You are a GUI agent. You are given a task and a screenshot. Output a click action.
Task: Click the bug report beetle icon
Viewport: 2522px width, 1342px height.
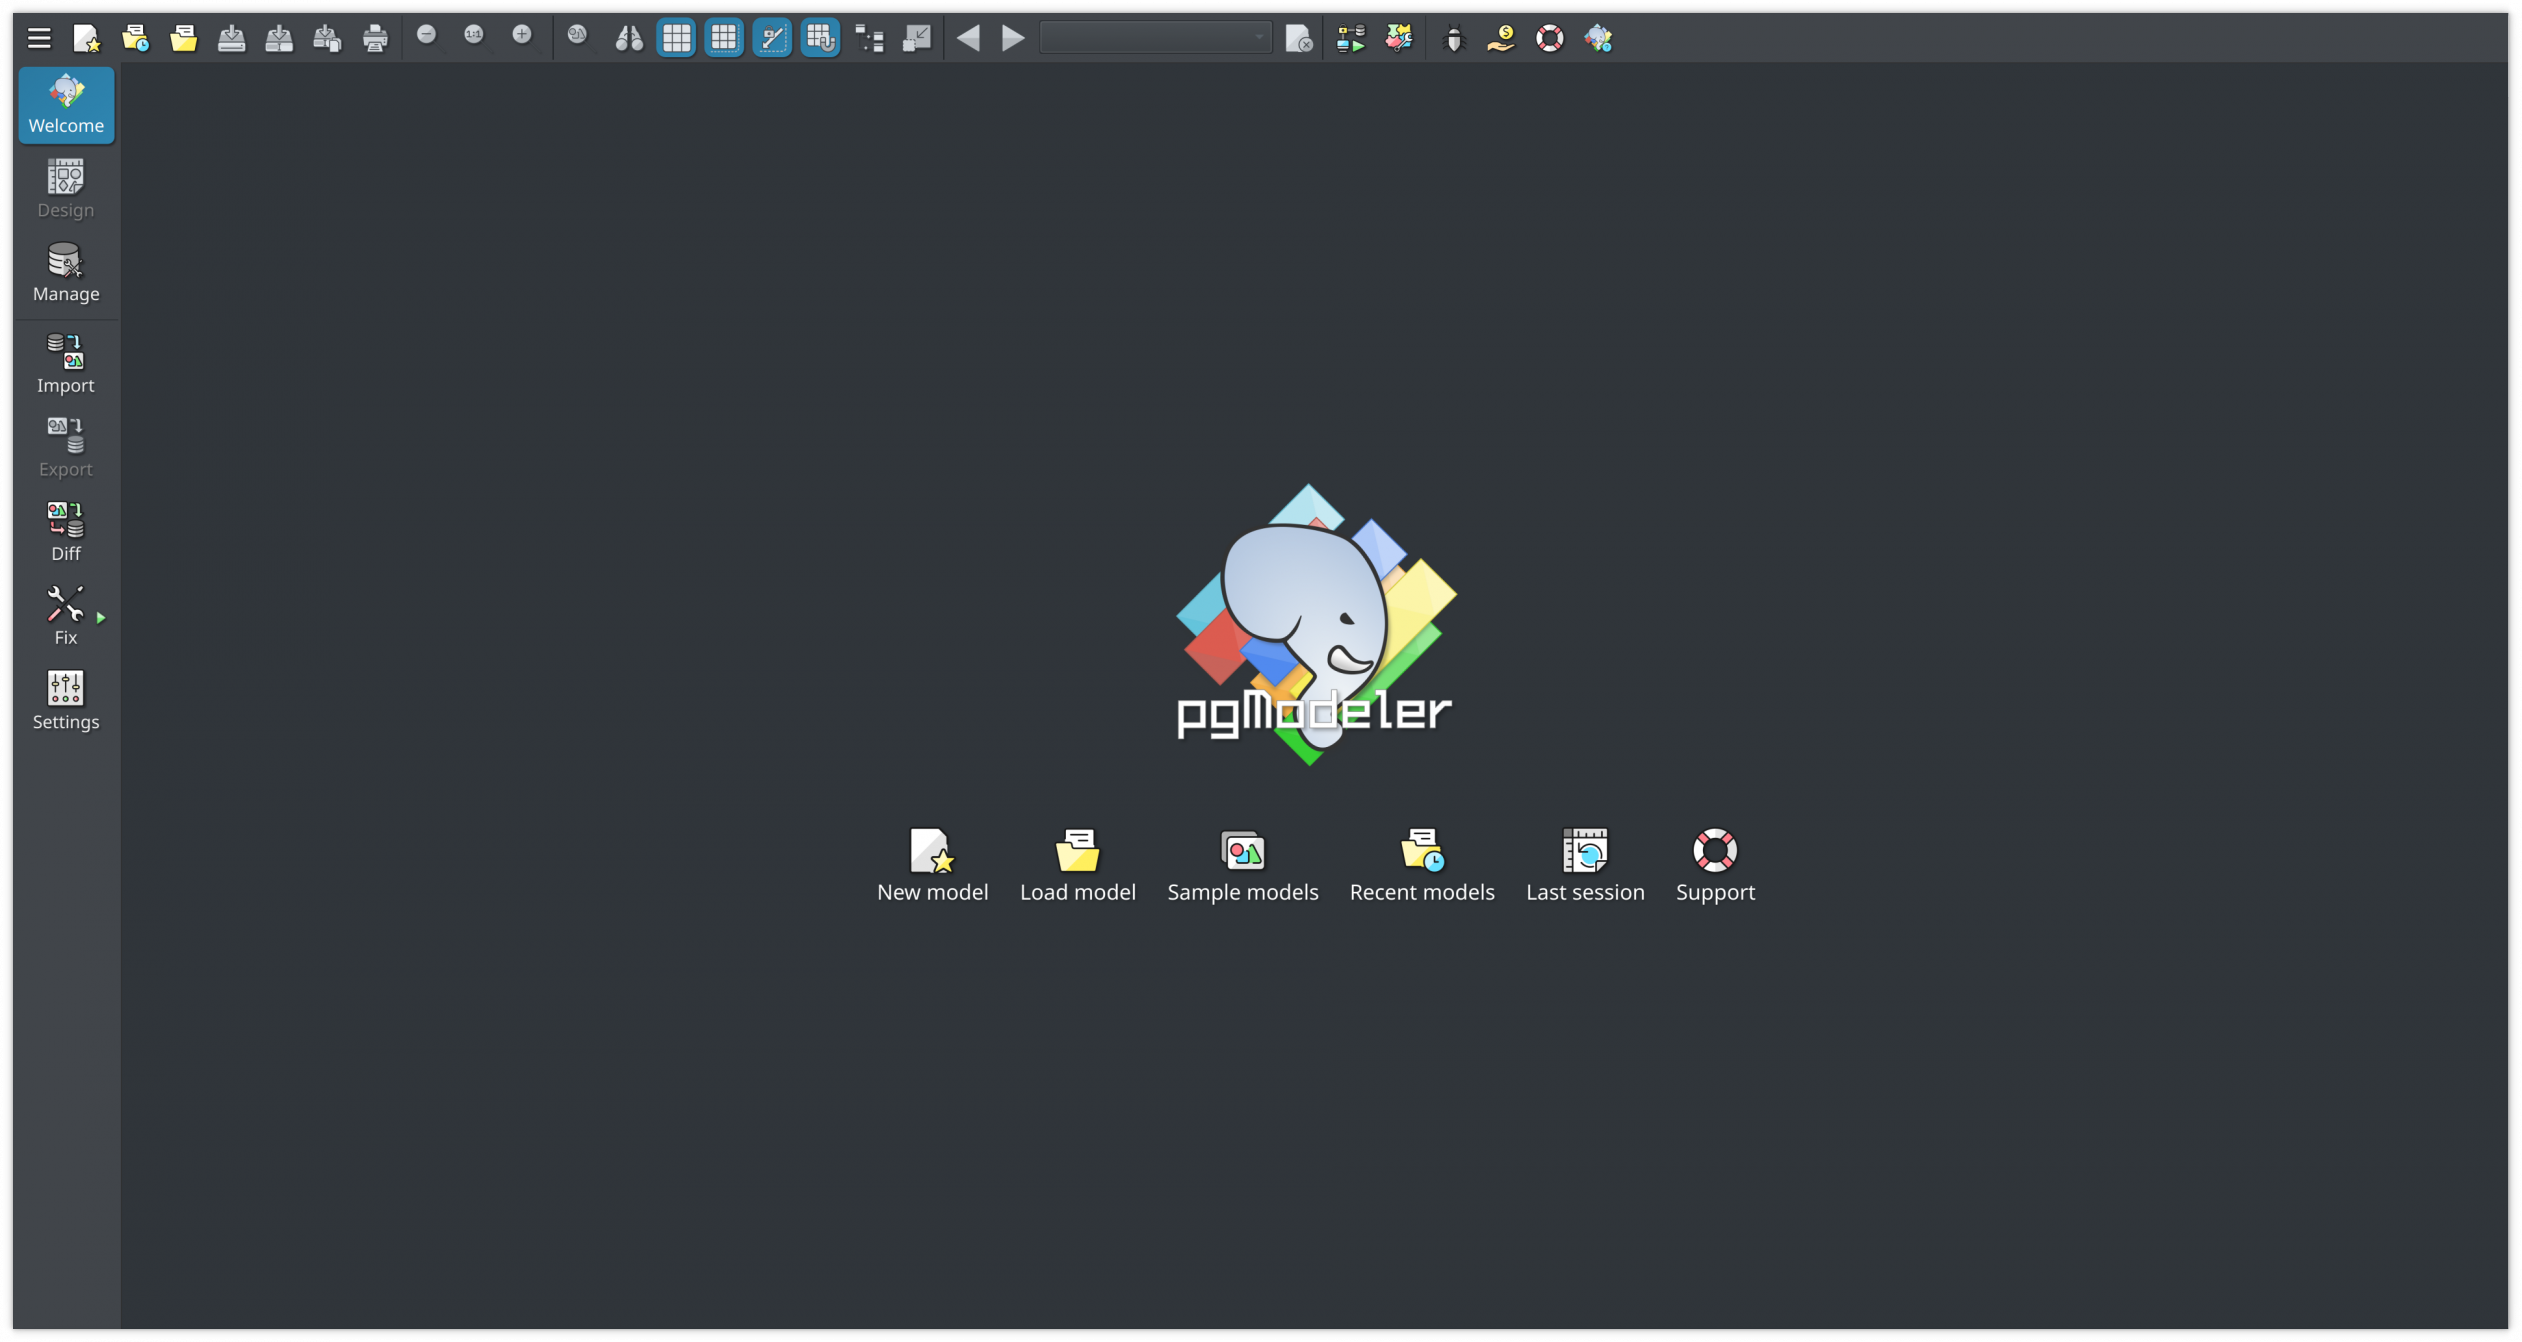pyautogui.click(x=1455, y=38)
